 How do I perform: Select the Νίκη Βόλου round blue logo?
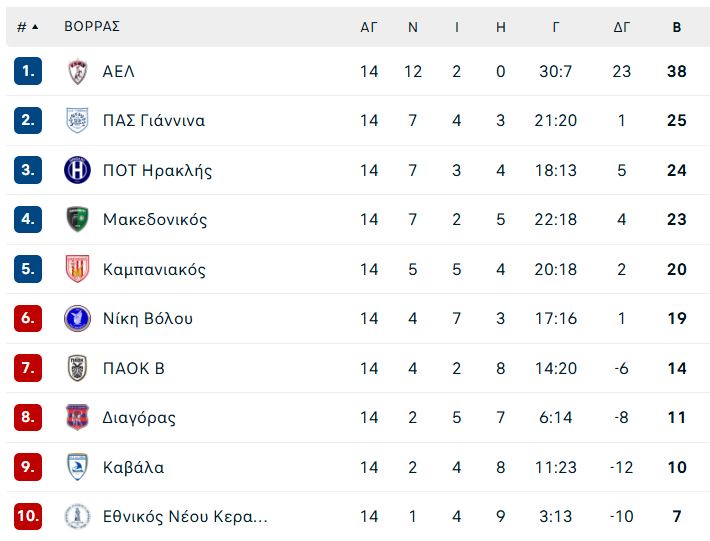(x=77, y=318)
